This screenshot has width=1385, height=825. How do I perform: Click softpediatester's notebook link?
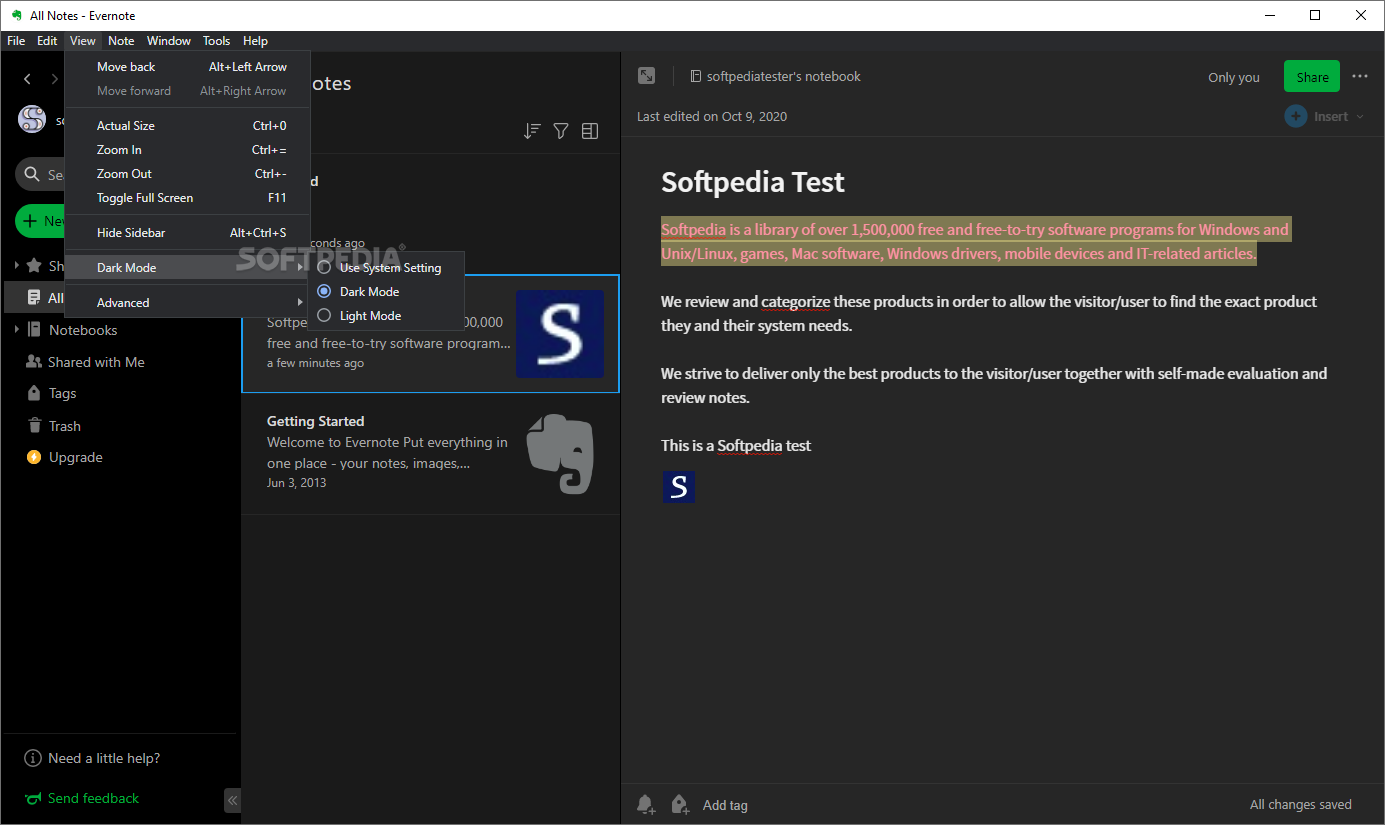pyautogui.click(x=783, y=76)
